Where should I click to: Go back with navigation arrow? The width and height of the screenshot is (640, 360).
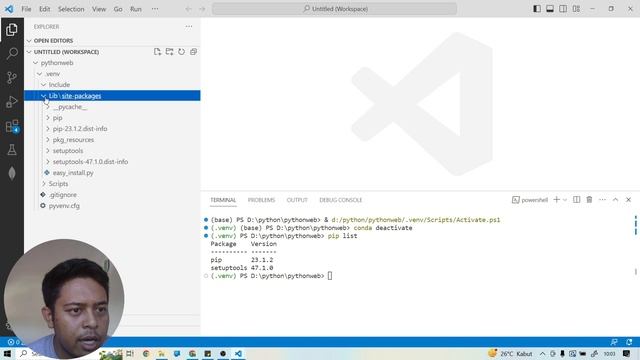pyautogui.click(x=189, y=9)
